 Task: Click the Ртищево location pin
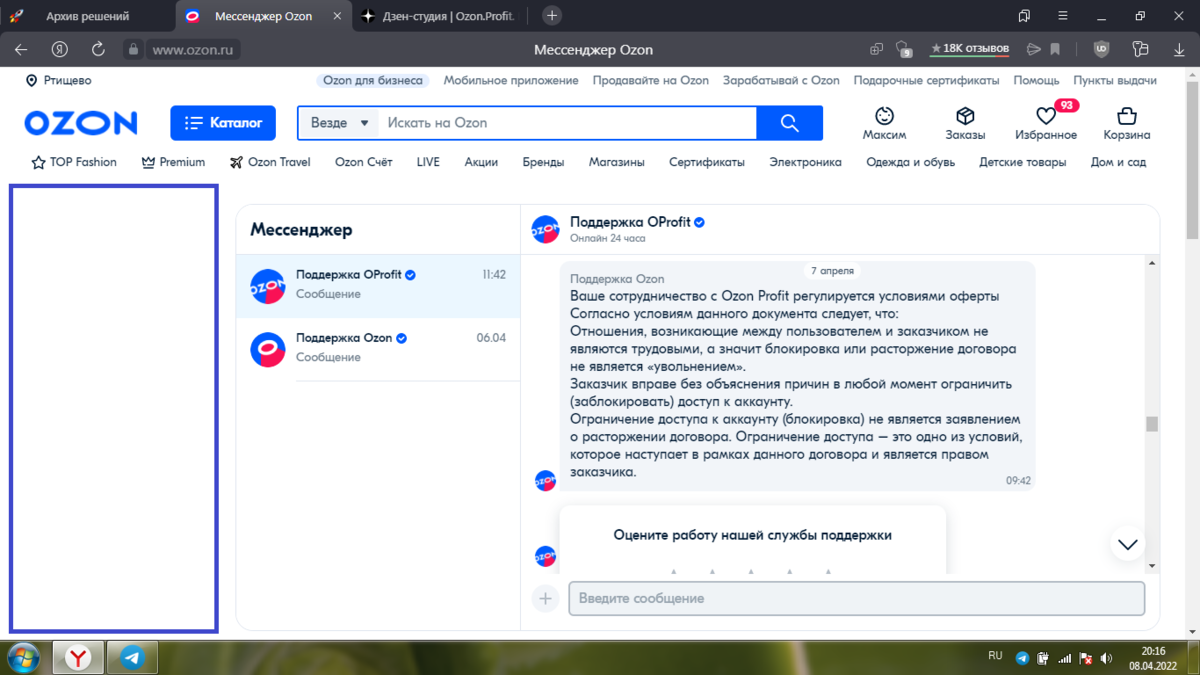pyautogui.click(x=31, y=81)
